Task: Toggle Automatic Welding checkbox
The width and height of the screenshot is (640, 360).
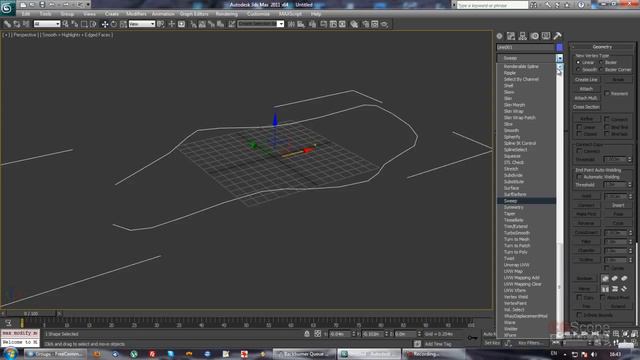Action: pyautogui.click(x=579, y=177)
